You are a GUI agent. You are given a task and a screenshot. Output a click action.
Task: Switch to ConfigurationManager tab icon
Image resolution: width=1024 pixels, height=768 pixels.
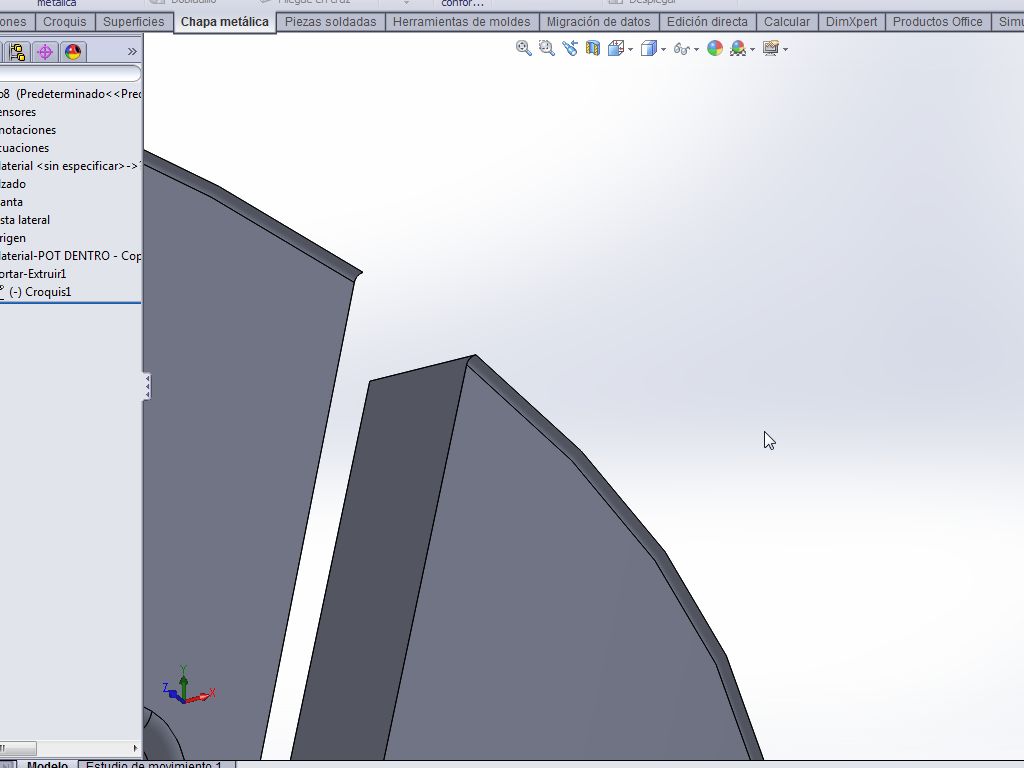[18, 52]
